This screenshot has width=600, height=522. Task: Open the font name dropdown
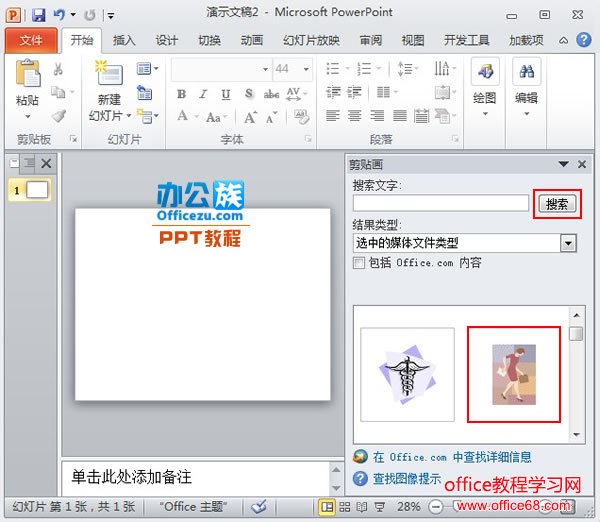(265, 69)
